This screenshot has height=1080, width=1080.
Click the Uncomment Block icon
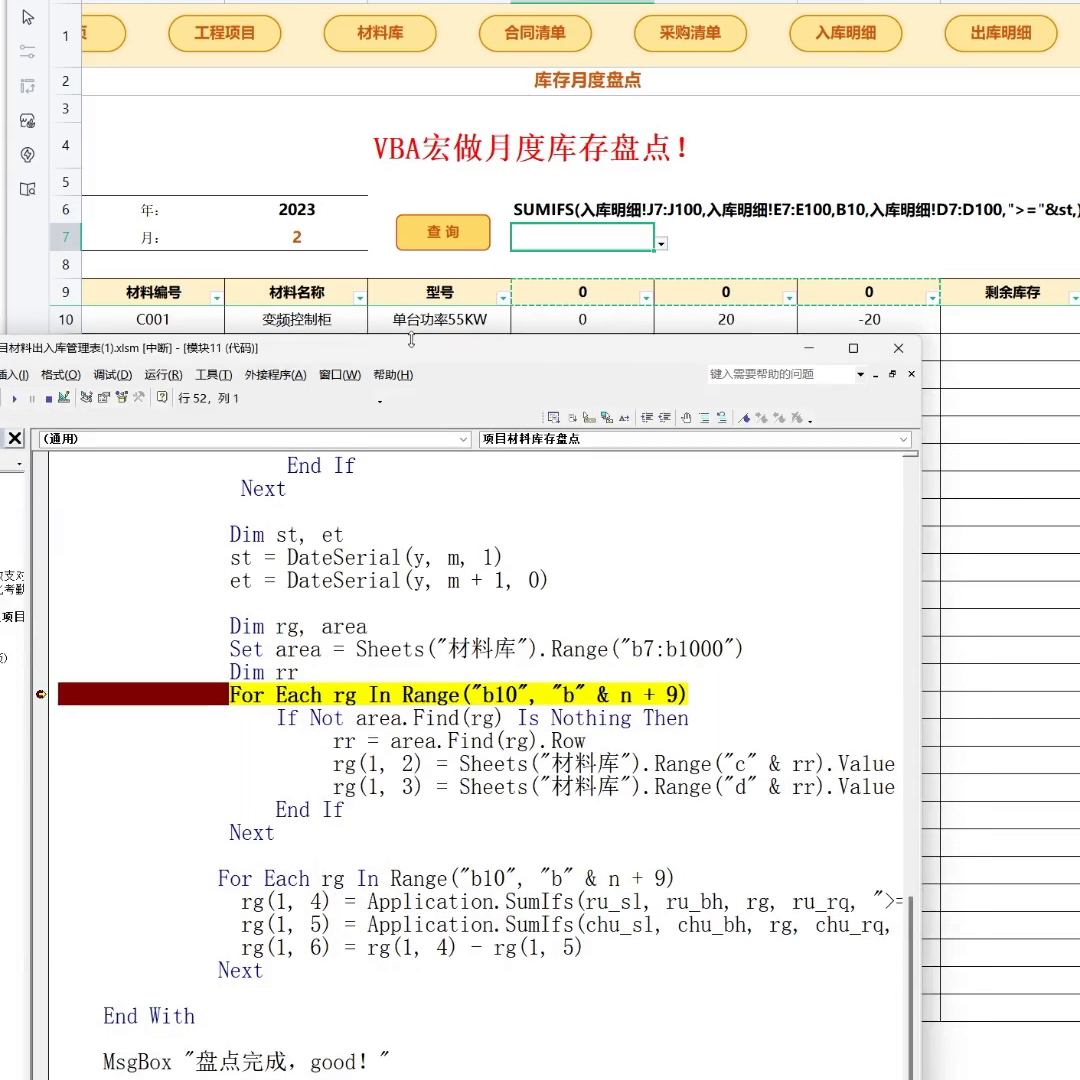[x=721, y=417]
